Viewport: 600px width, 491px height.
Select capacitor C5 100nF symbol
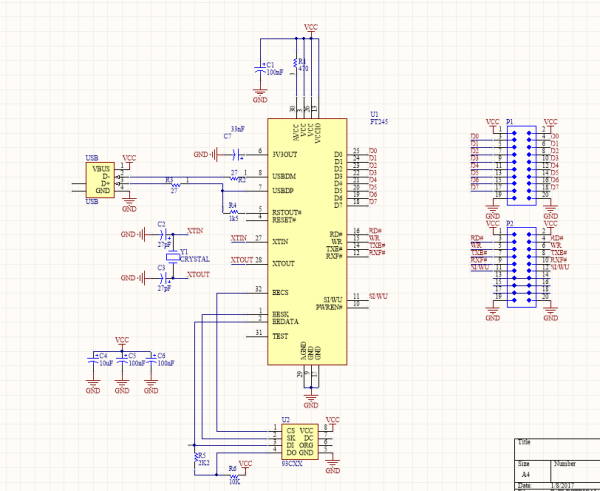coord(122,360)
